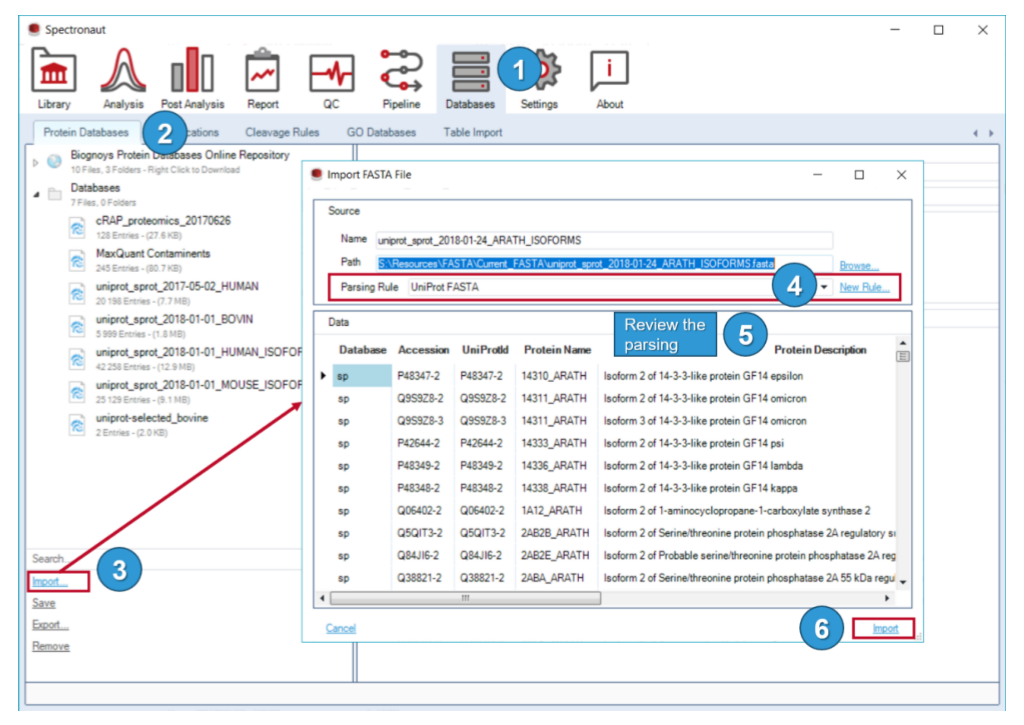Click the MaxQuant Contaminents file icon
The image size is (1024, 725).
tap(77, 260)
